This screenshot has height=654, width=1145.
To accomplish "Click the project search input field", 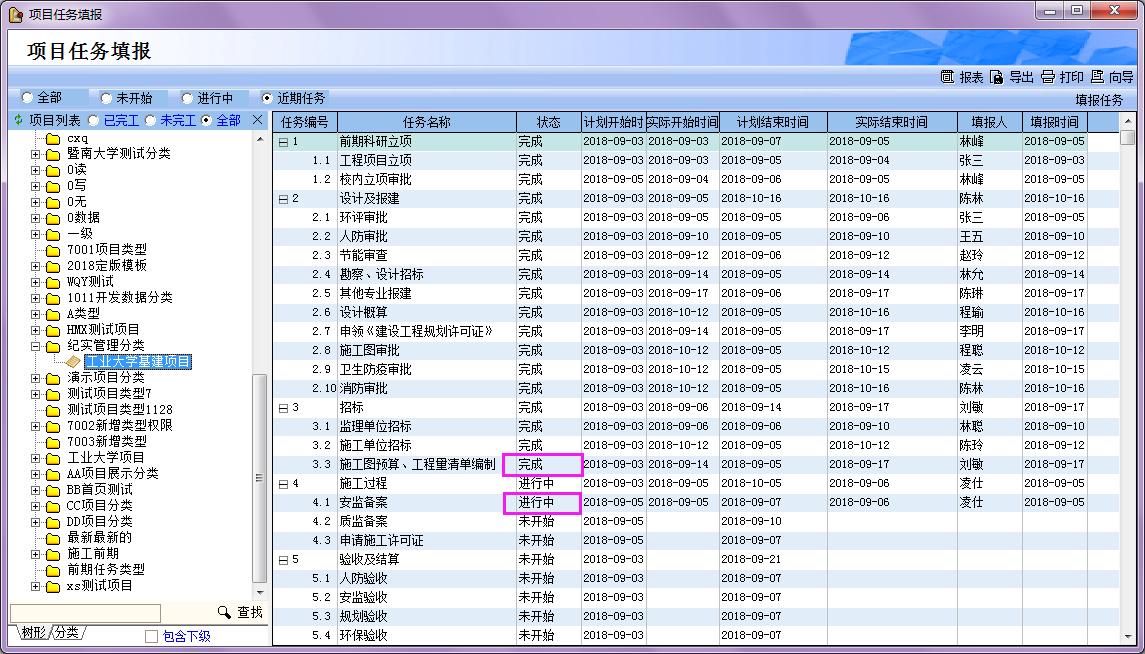I will (x=85, y=612).
